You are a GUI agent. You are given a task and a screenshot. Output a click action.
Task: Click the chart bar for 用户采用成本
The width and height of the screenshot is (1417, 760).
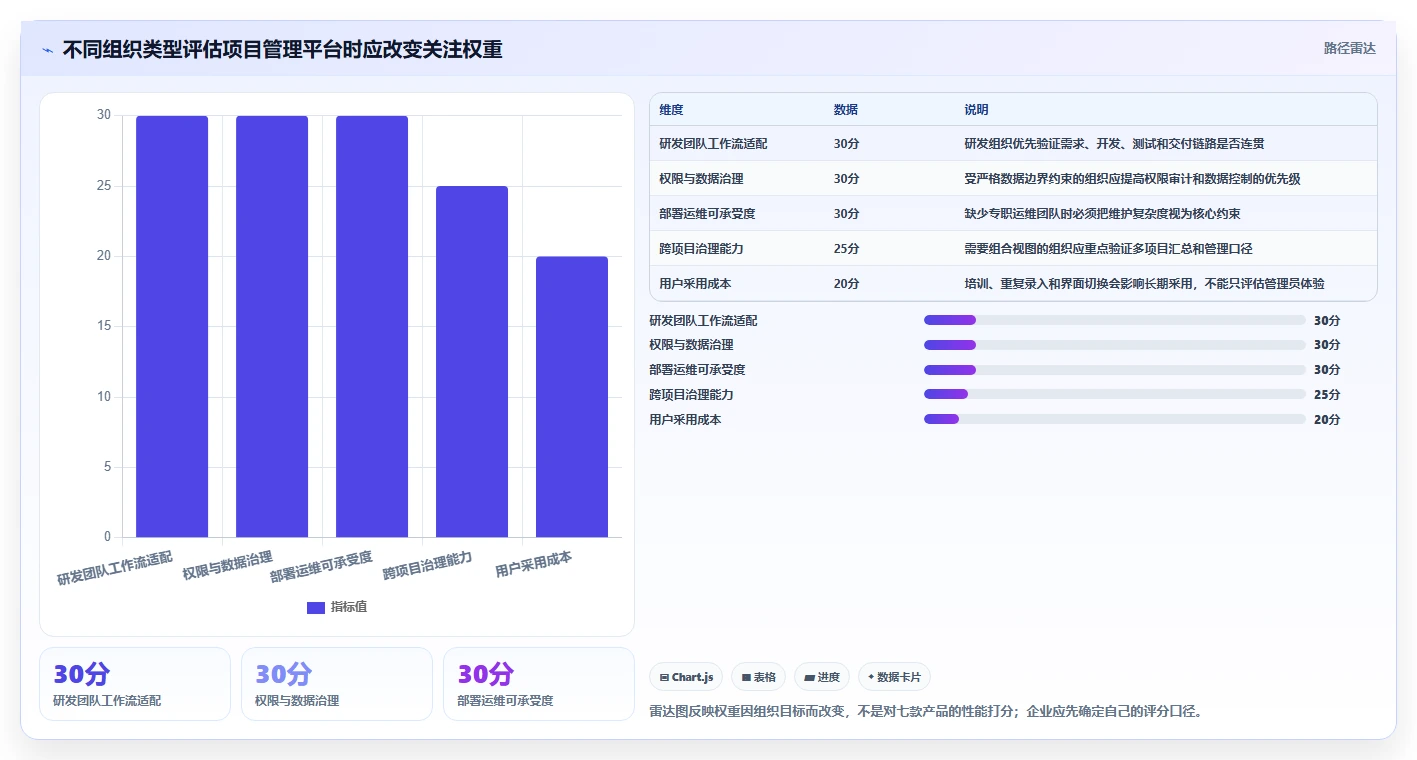[x=572, y=397]
